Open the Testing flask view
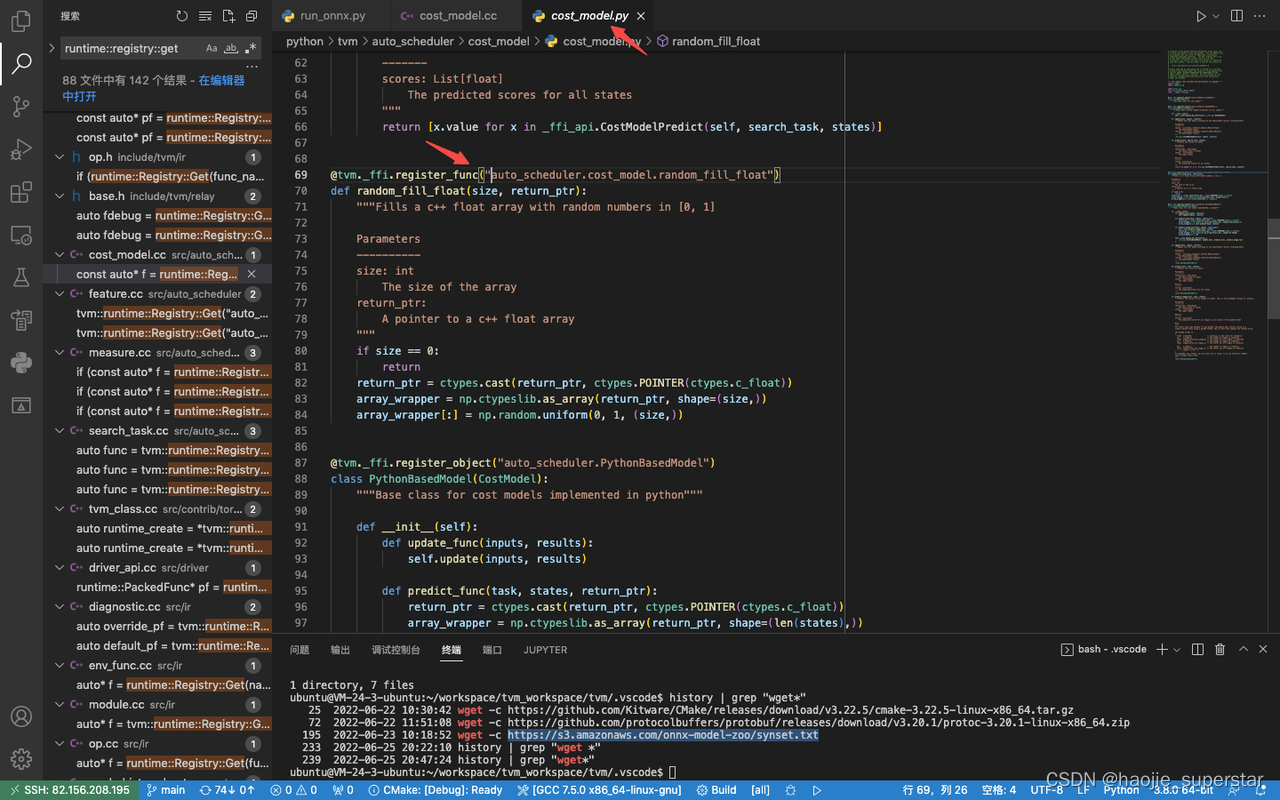 tap(21, 277)
